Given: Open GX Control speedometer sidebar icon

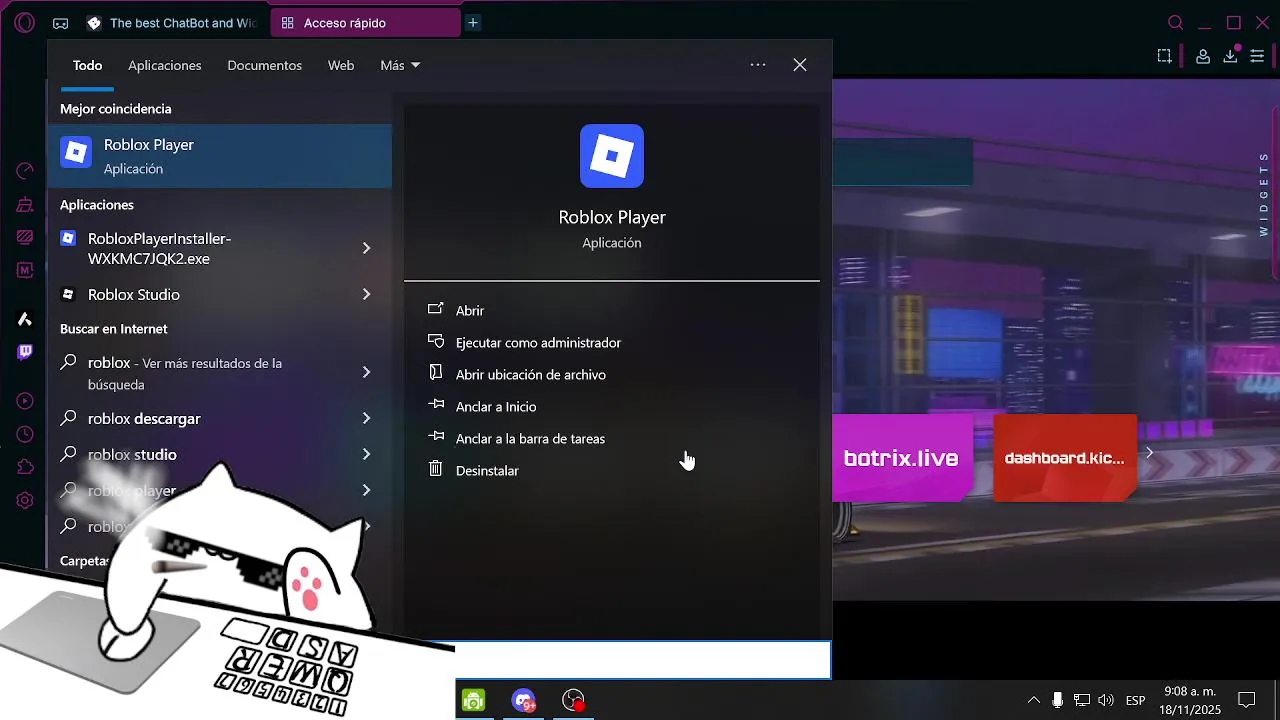Looking at the screenshot, I should pos(25,171).
